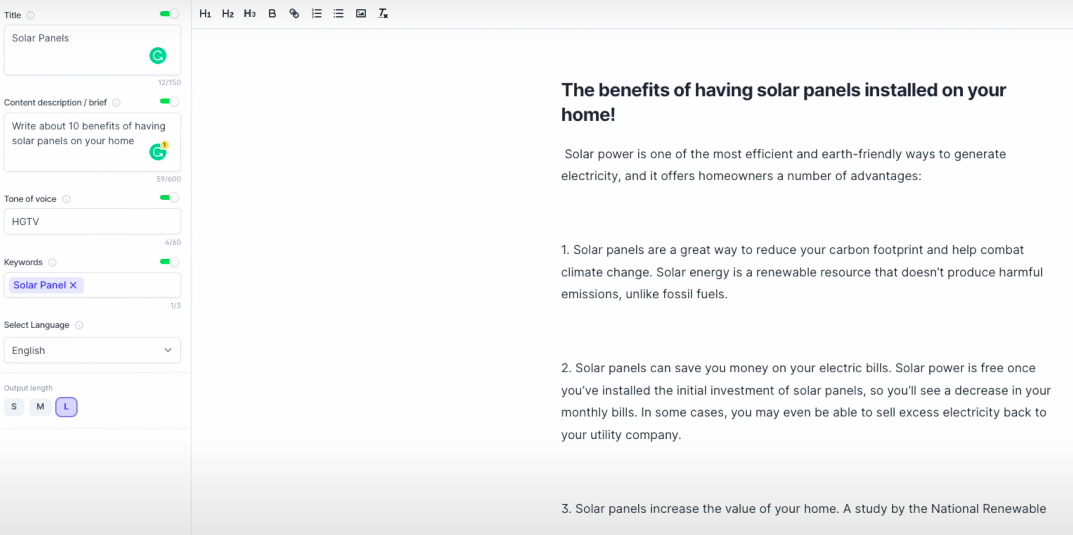Switch off Tone of voice toggle
Screen dimensions: 1073x535
[169, 198]
